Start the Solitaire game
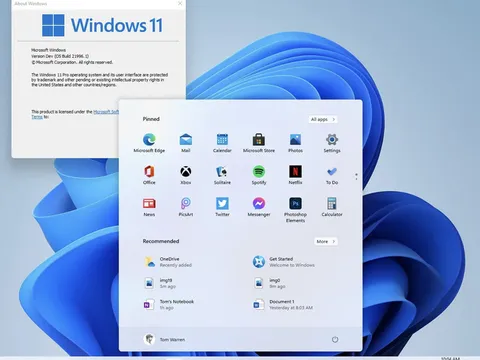 click(222, 175)
